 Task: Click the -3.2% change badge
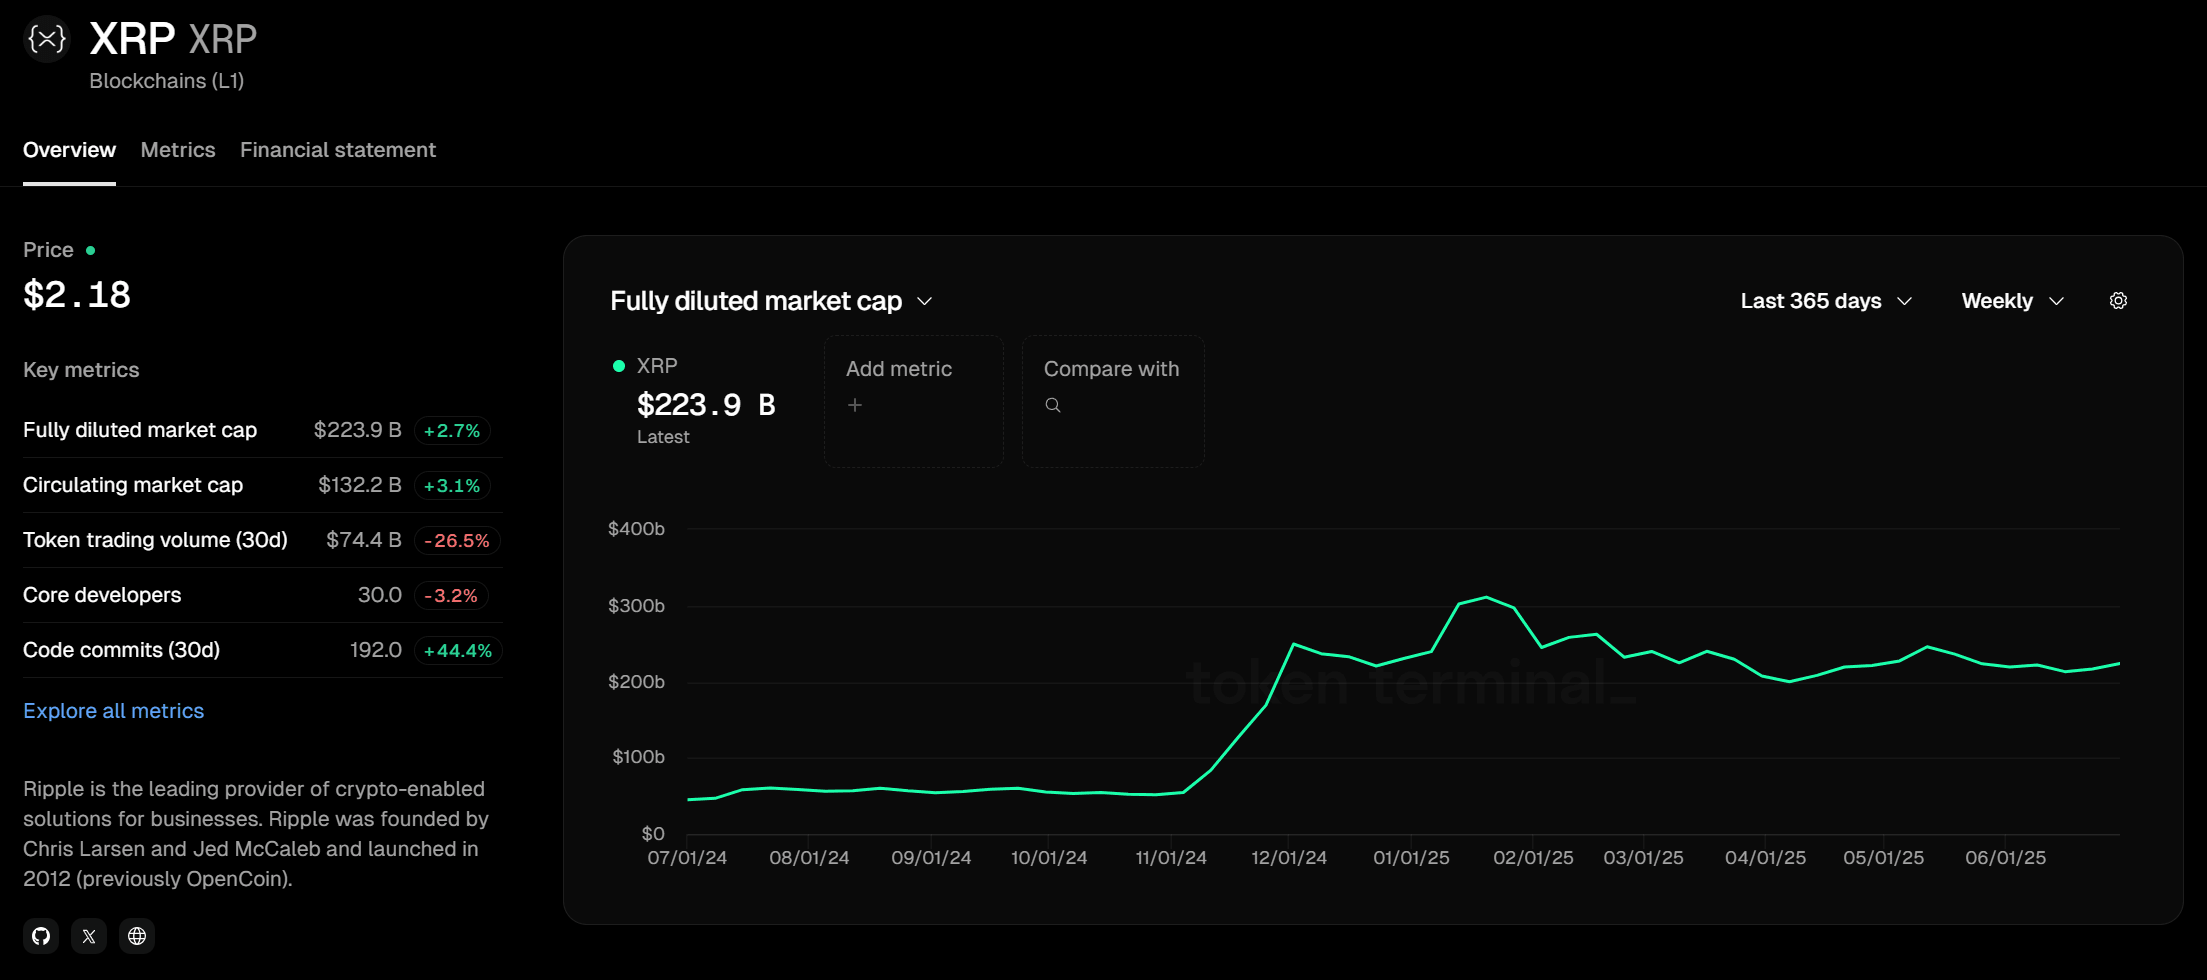(x=451, y=596)
